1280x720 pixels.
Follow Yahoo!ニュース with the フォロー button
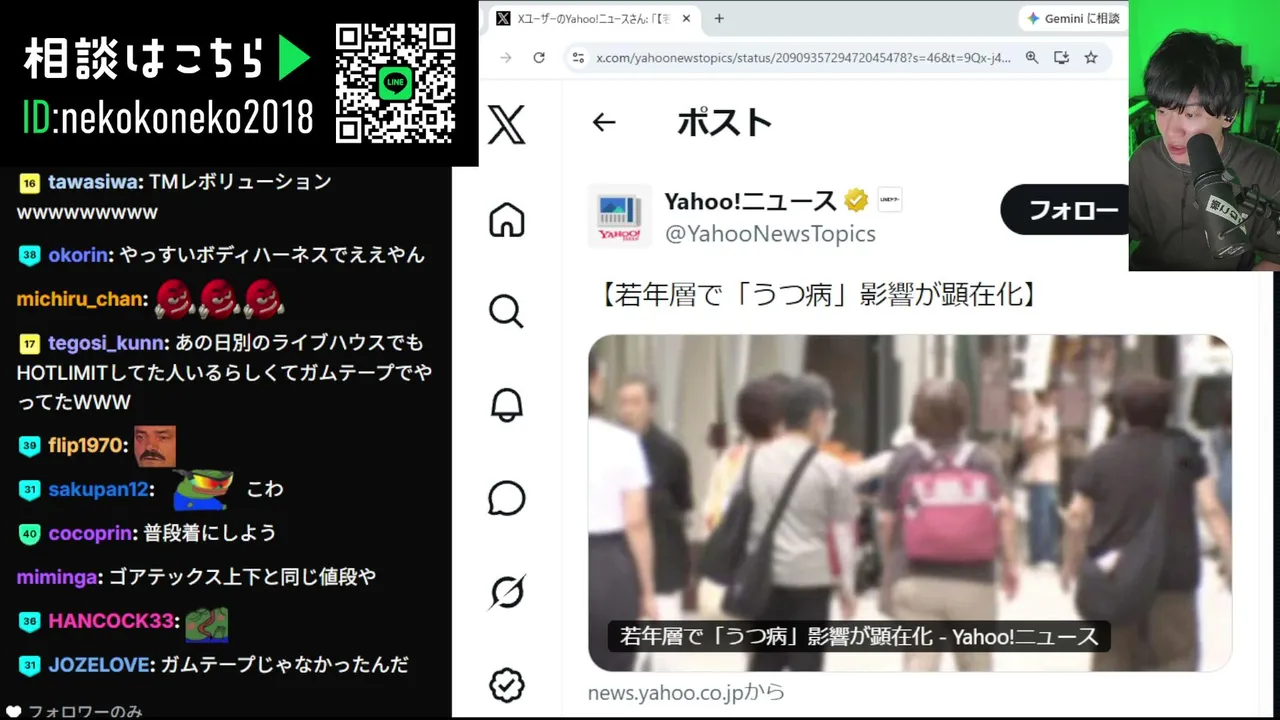coord(1066,210)
